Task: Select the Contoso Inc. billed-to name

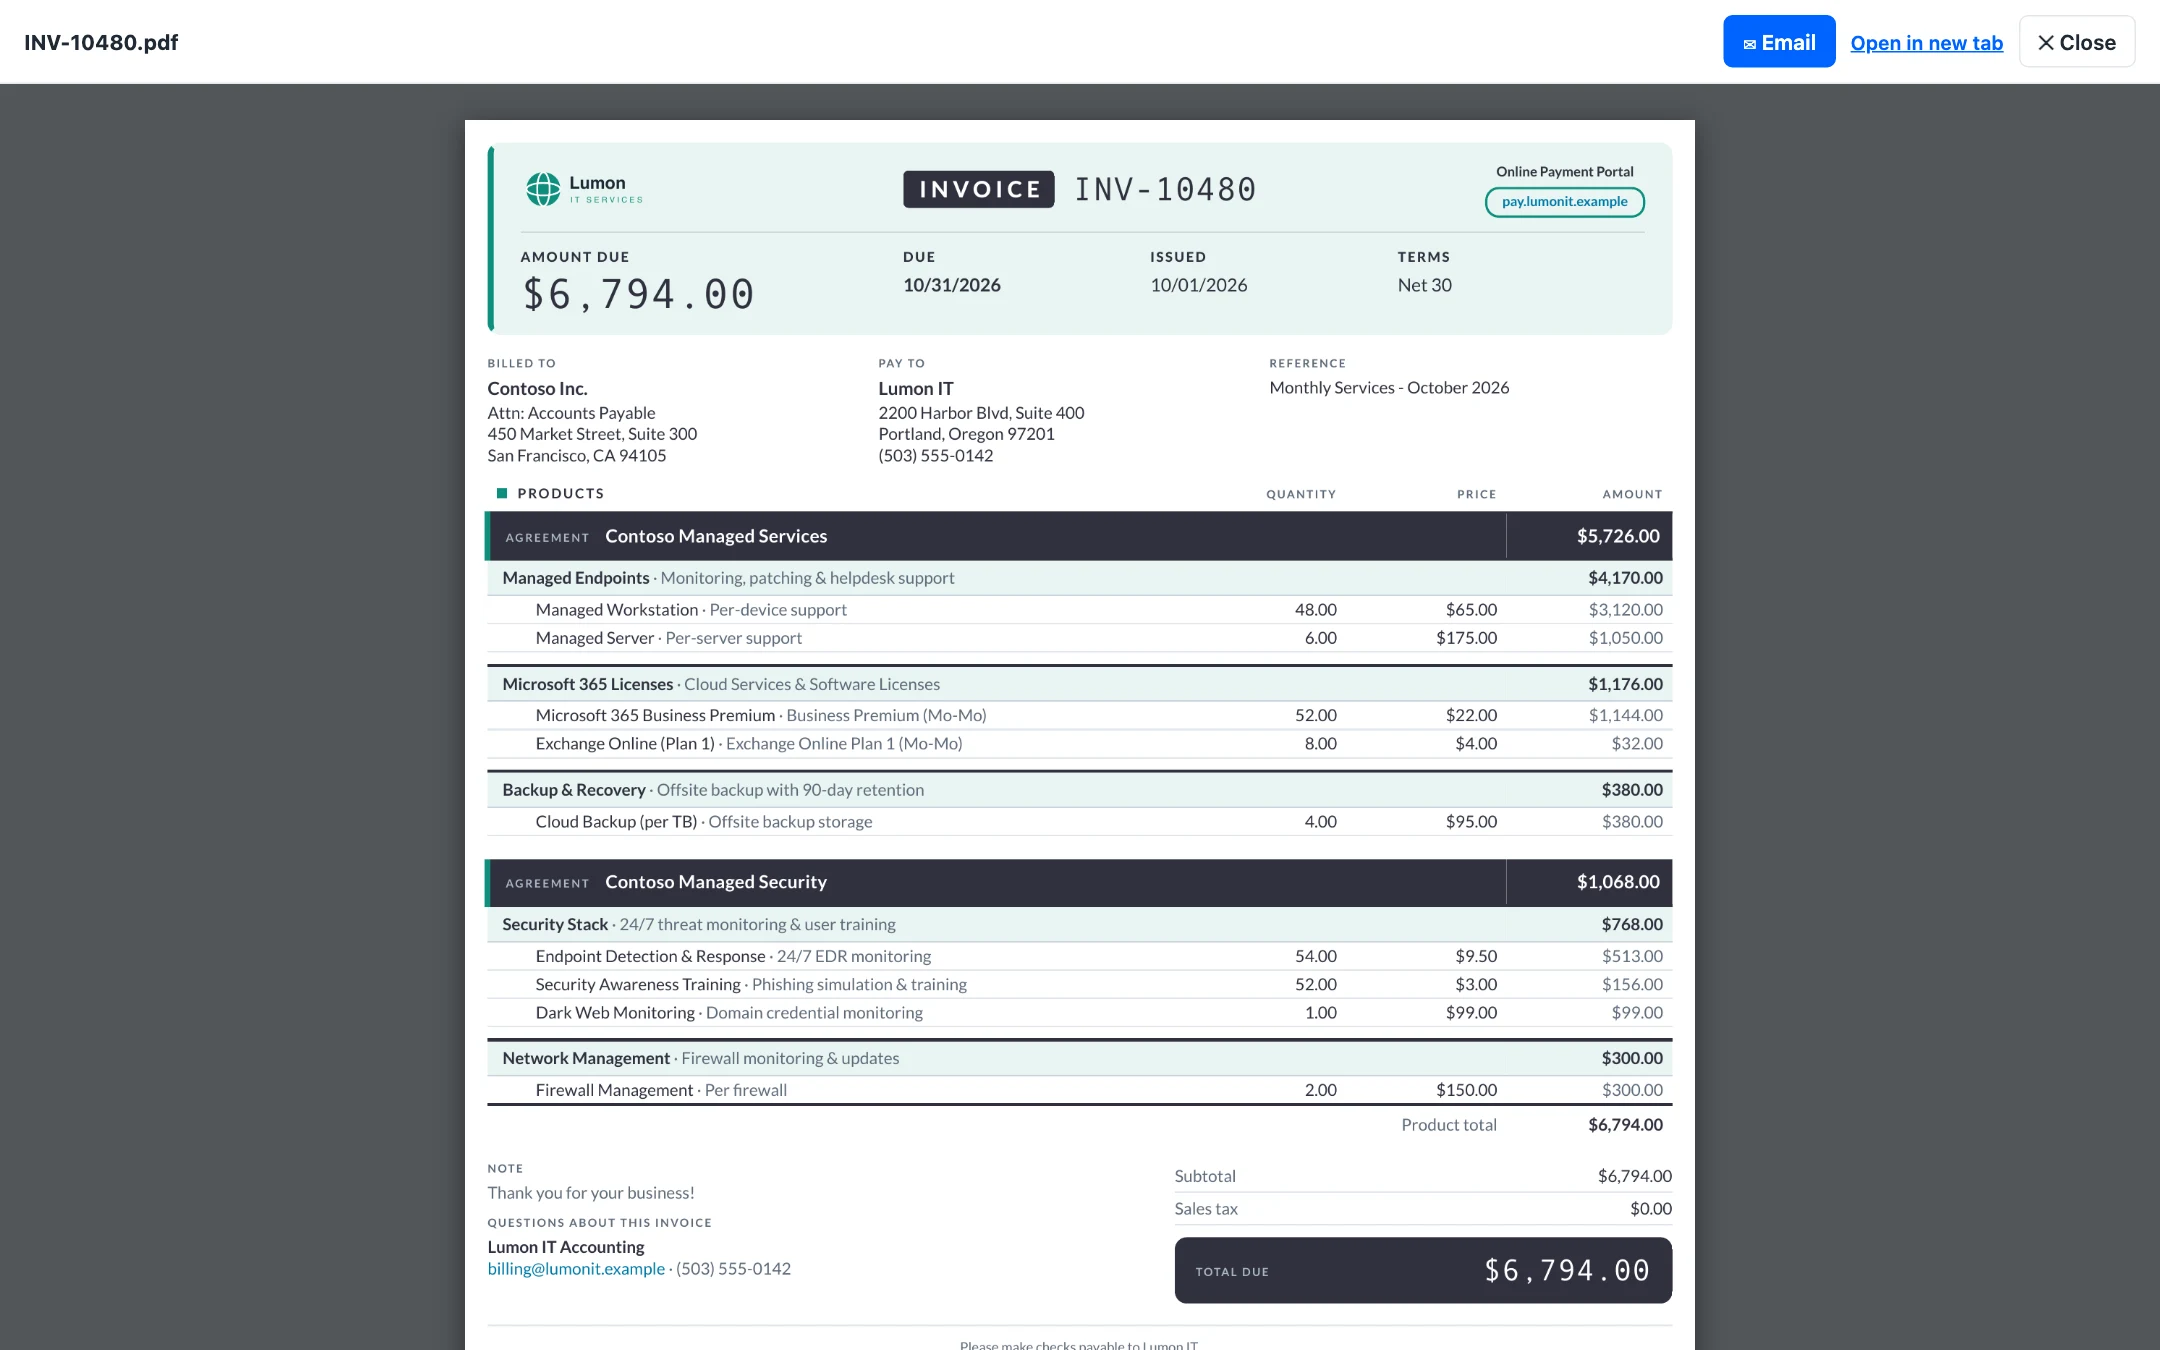Action: point(537,389)
